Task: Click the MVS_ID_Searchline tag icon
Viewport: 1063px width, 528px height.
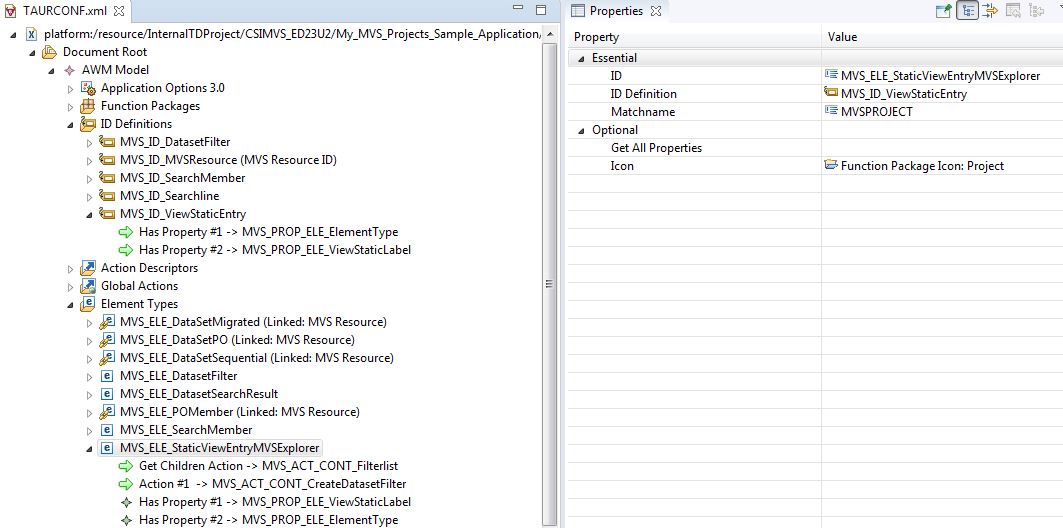Action: click(107, 196)
